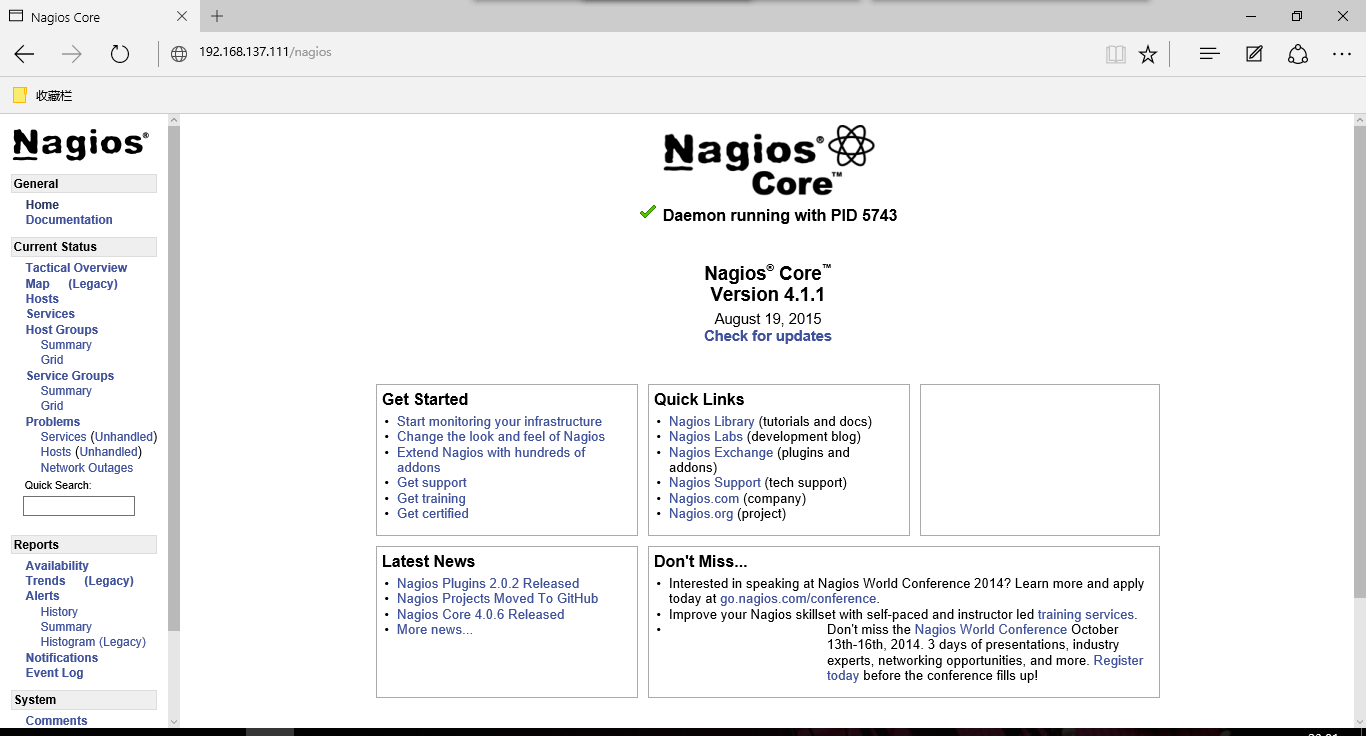Close the Nagios Core tab
1366x736 pixels.
pos(182,17)
